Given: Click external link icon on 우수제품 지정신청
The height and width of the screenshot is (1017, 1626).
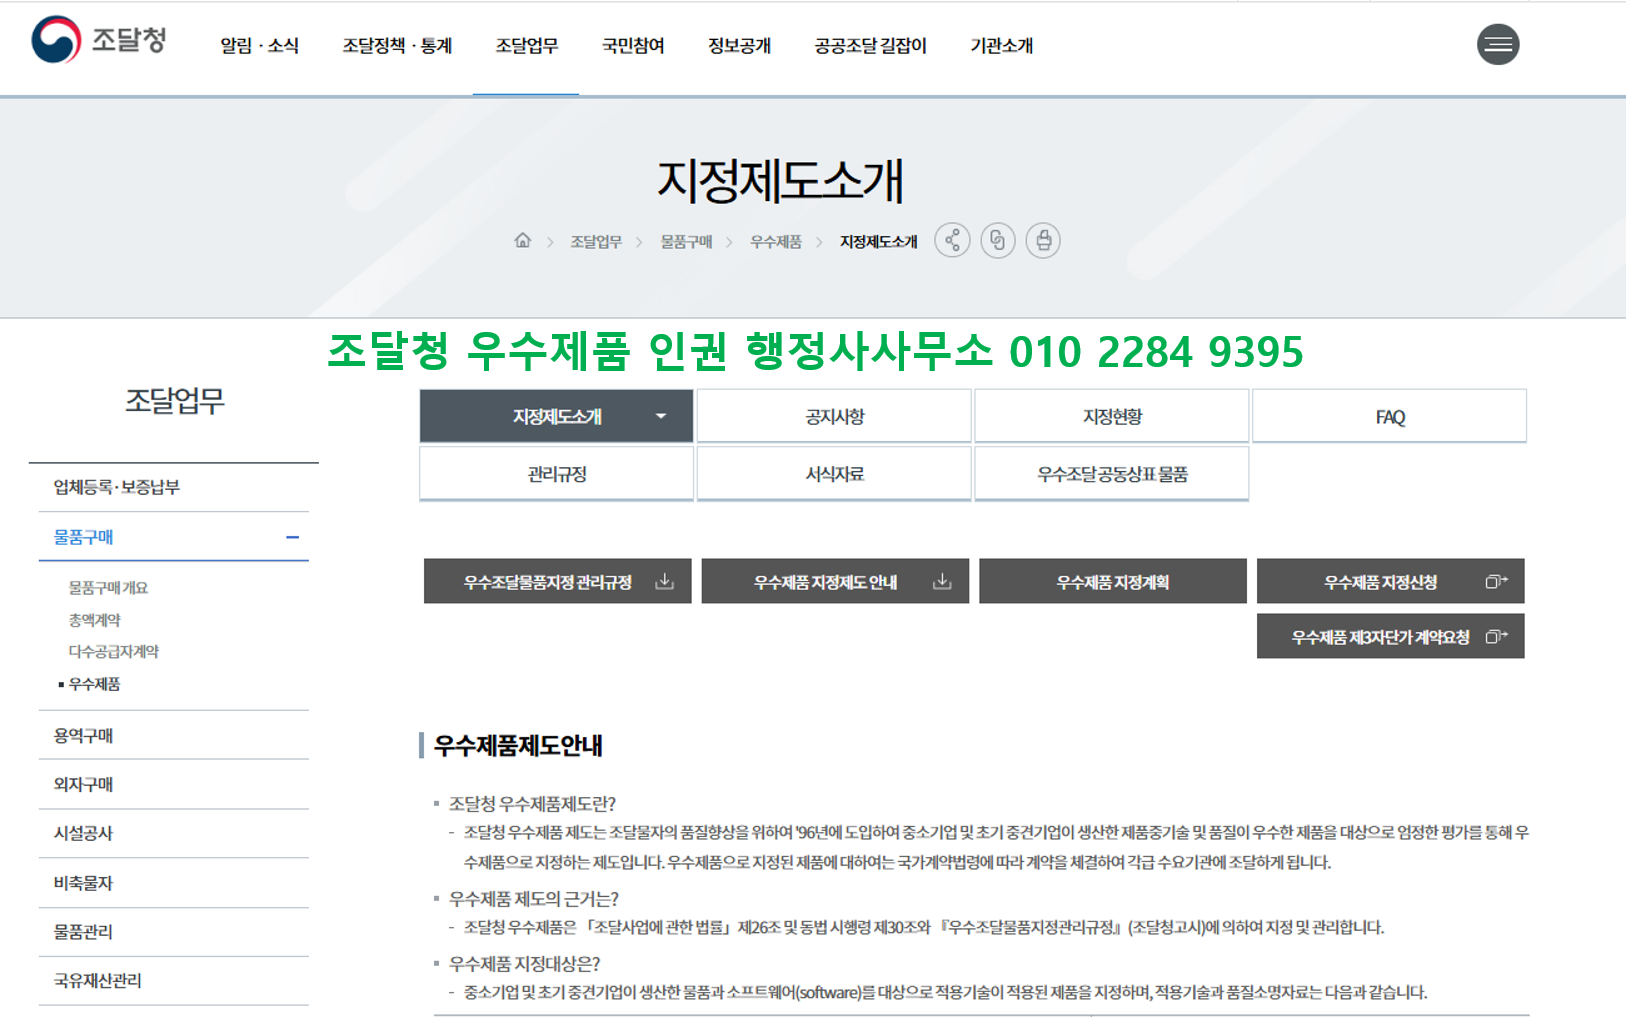Looking at the screenshot, I should click(1496, 582).
